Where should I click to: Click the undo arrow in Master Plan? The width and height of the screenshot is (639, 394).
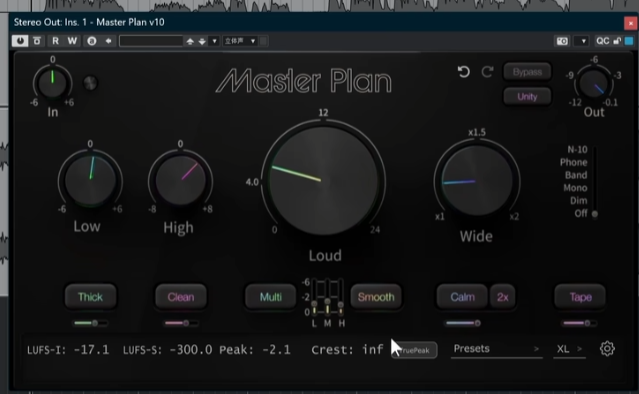pyautogui.click(x=463, y=72)
